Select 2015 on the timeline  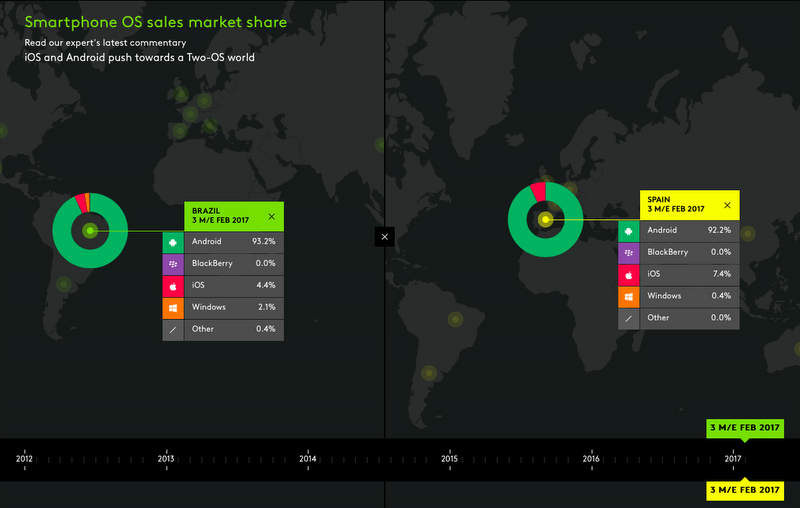click(x=449, y=459)
